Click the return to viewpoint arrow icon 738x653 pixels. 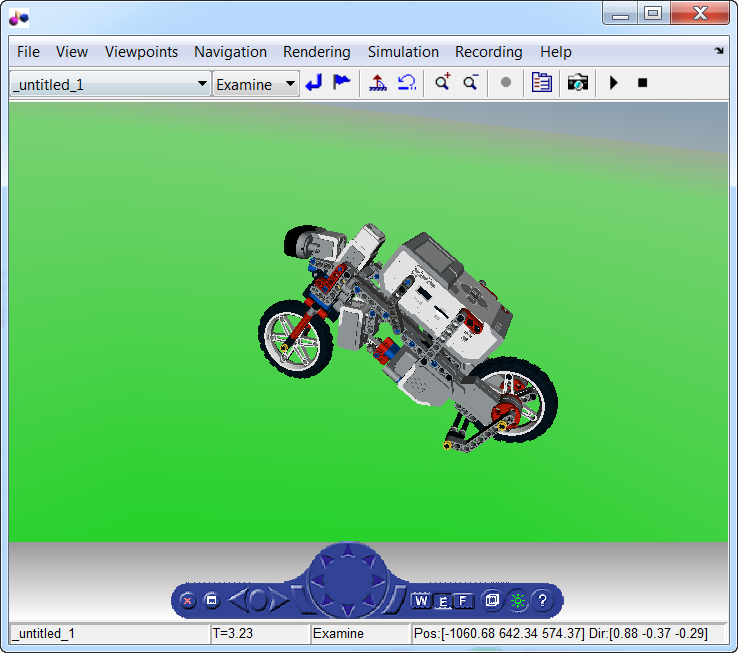pyautogui.click(x=314, y=83)
